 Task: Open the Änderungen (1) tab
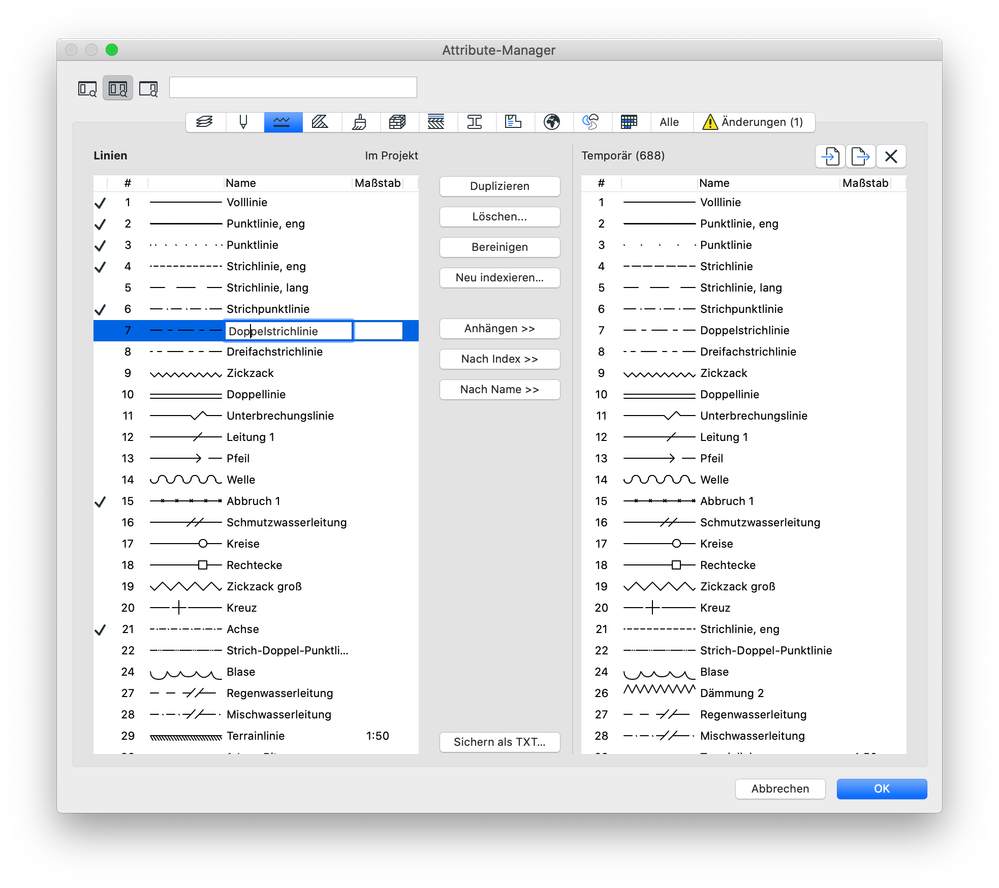(x=754, y=122)
